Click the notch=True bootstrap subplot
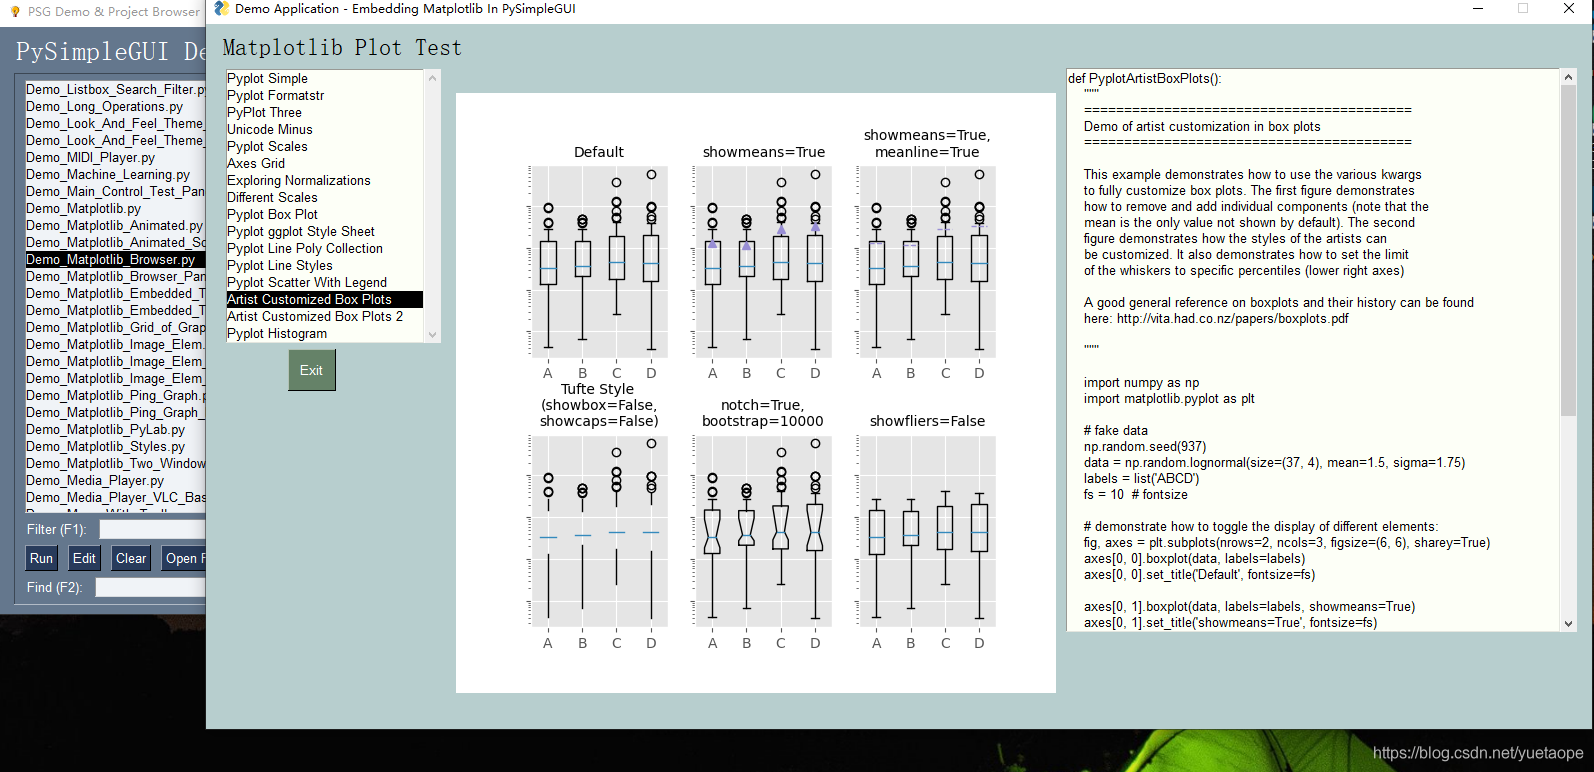The image size is (1594, 772). pyautogui.click(x=764, y=531)
